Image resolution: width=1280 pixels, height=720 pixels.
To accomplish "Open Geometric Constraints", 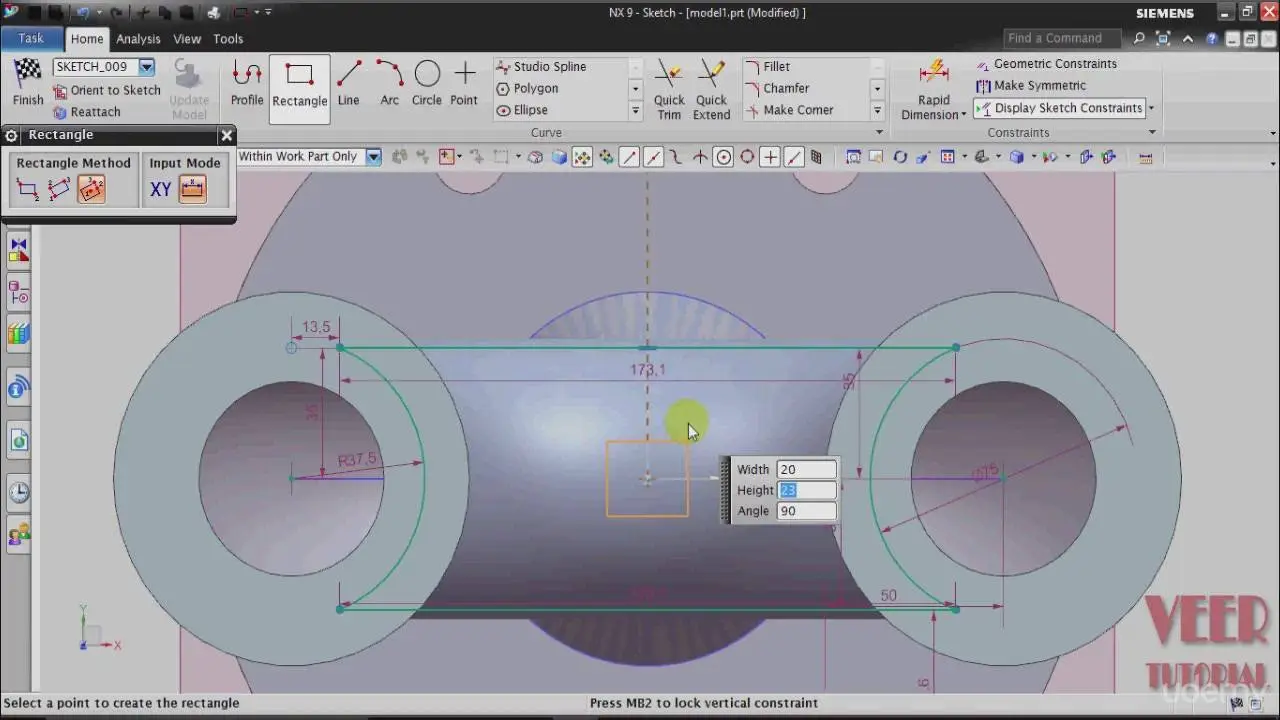I will click(1046, 63).
